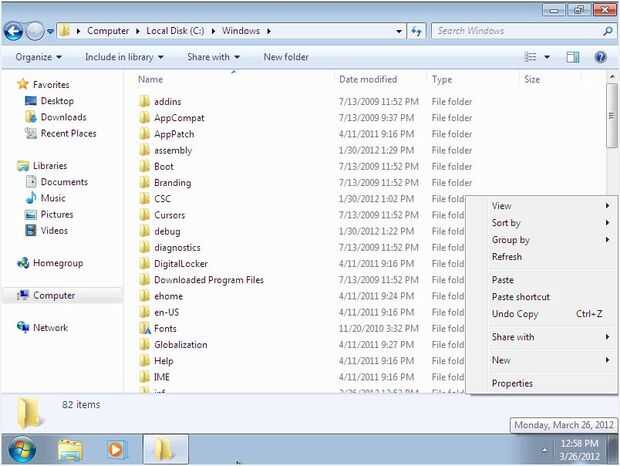Choose Refresh from context menu

[x=541, y=257]
